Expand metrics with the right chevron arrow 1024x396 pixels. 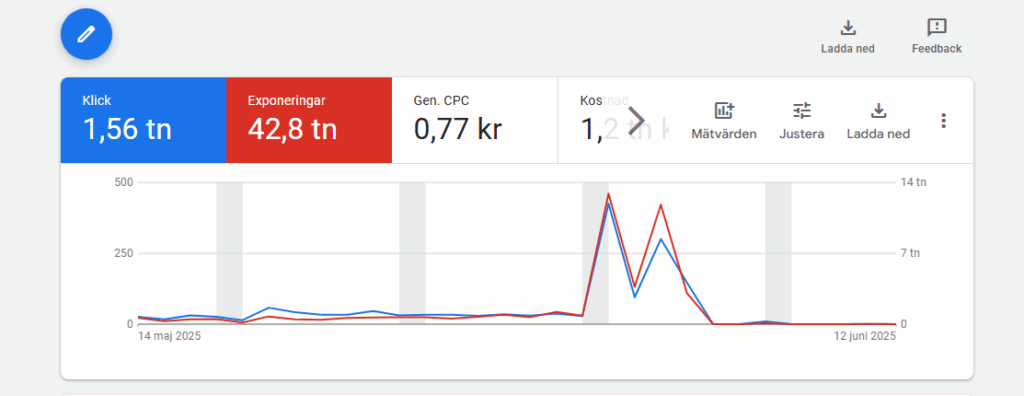[636, 120]
